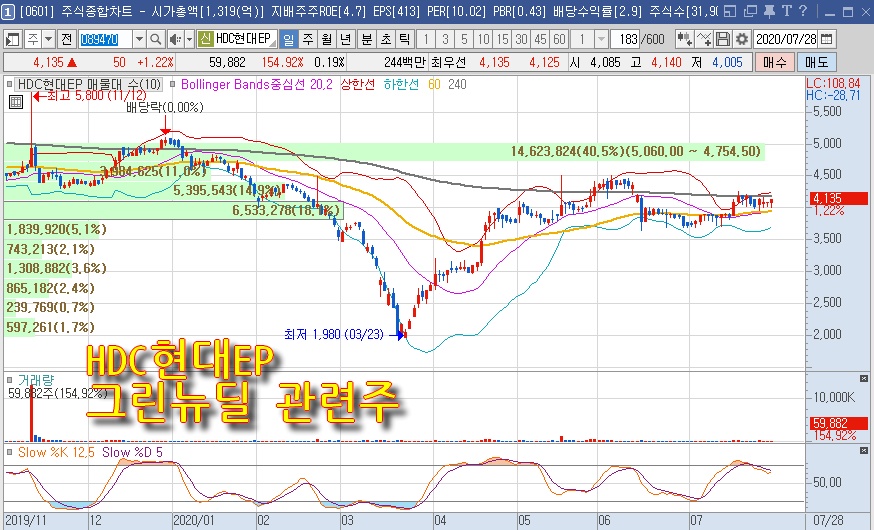This screenshot has height=530, width=874.
Task: Click the 상한선 upper band label
Action: coord(356,84)
